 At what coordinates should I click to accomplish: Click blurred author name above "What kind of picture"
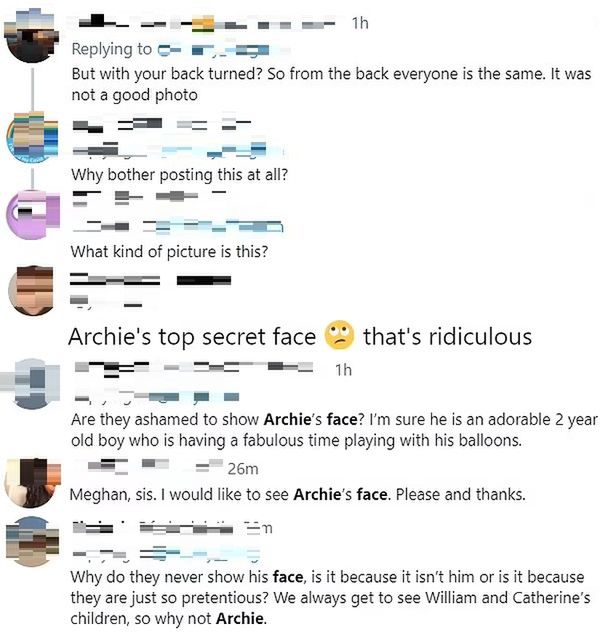coord(149,197)
